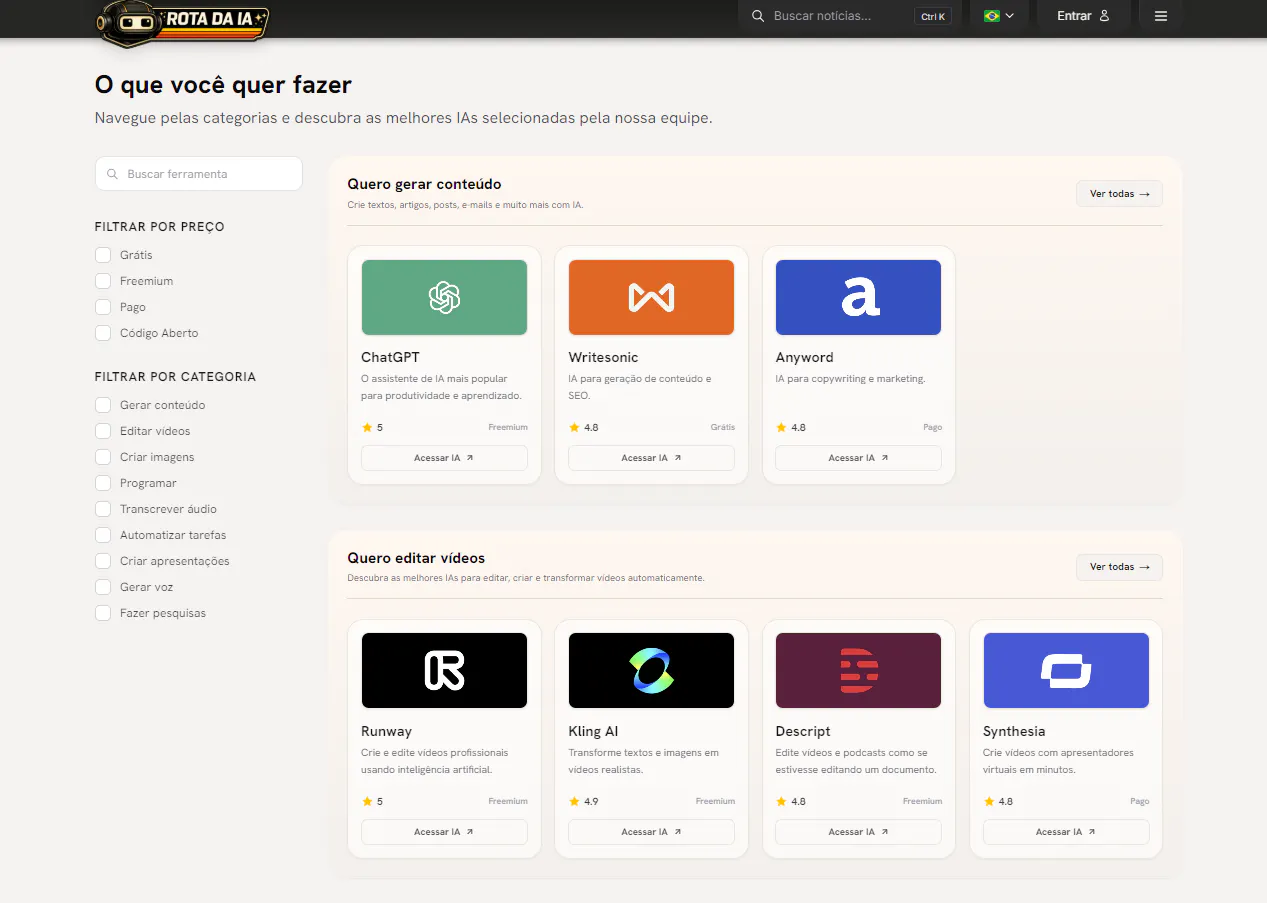Click the star icon on Writesonic card
This screenshot has height=903, width=1267.
574,427
